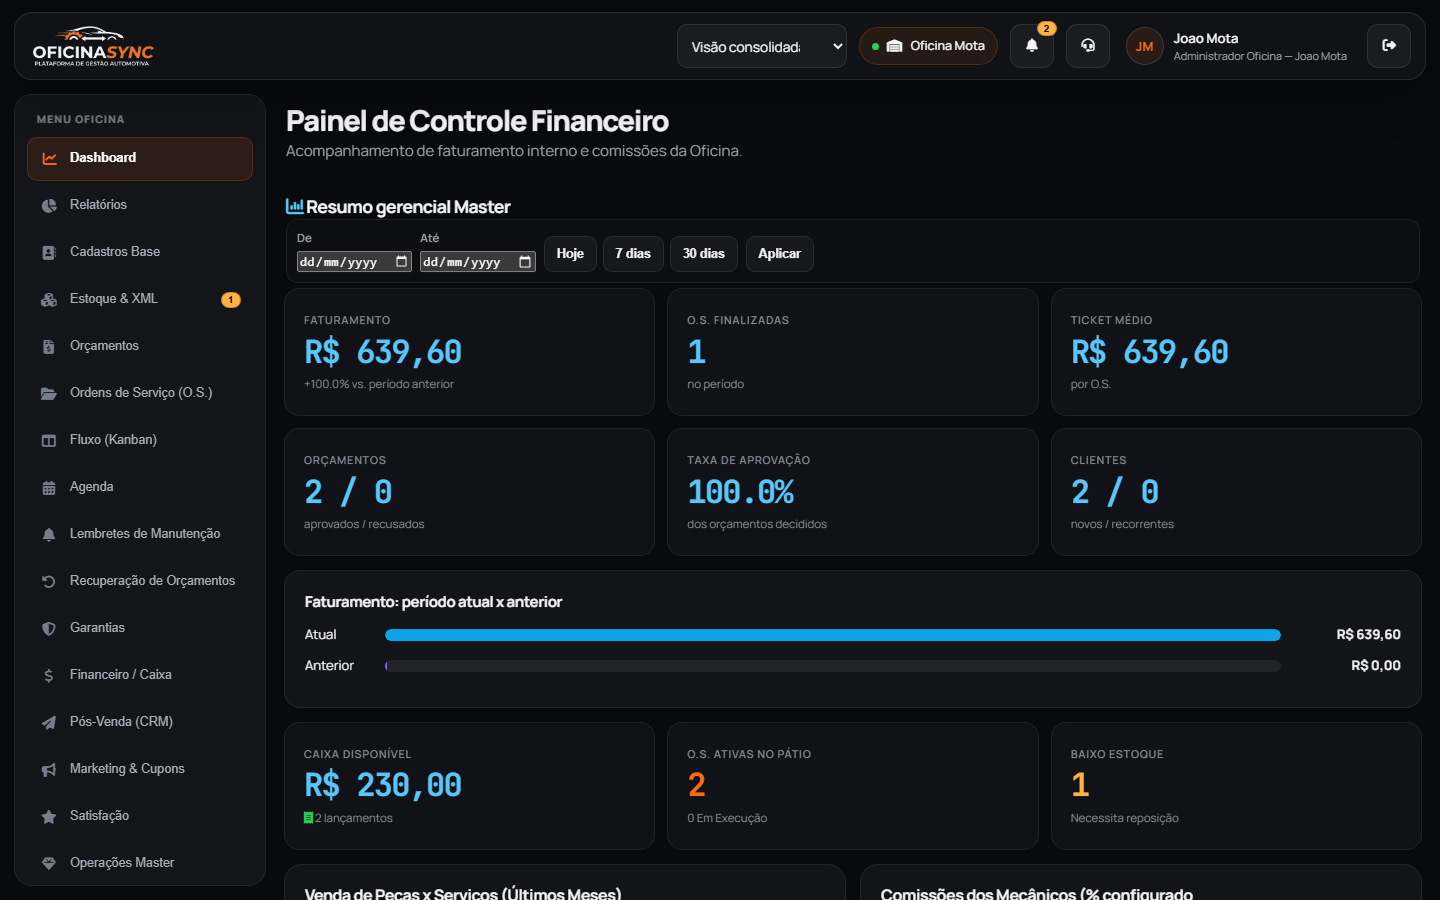Open Dashboard in the sidebar menu
This screenshot has height=900, width=1440.
tap(140, 158)
